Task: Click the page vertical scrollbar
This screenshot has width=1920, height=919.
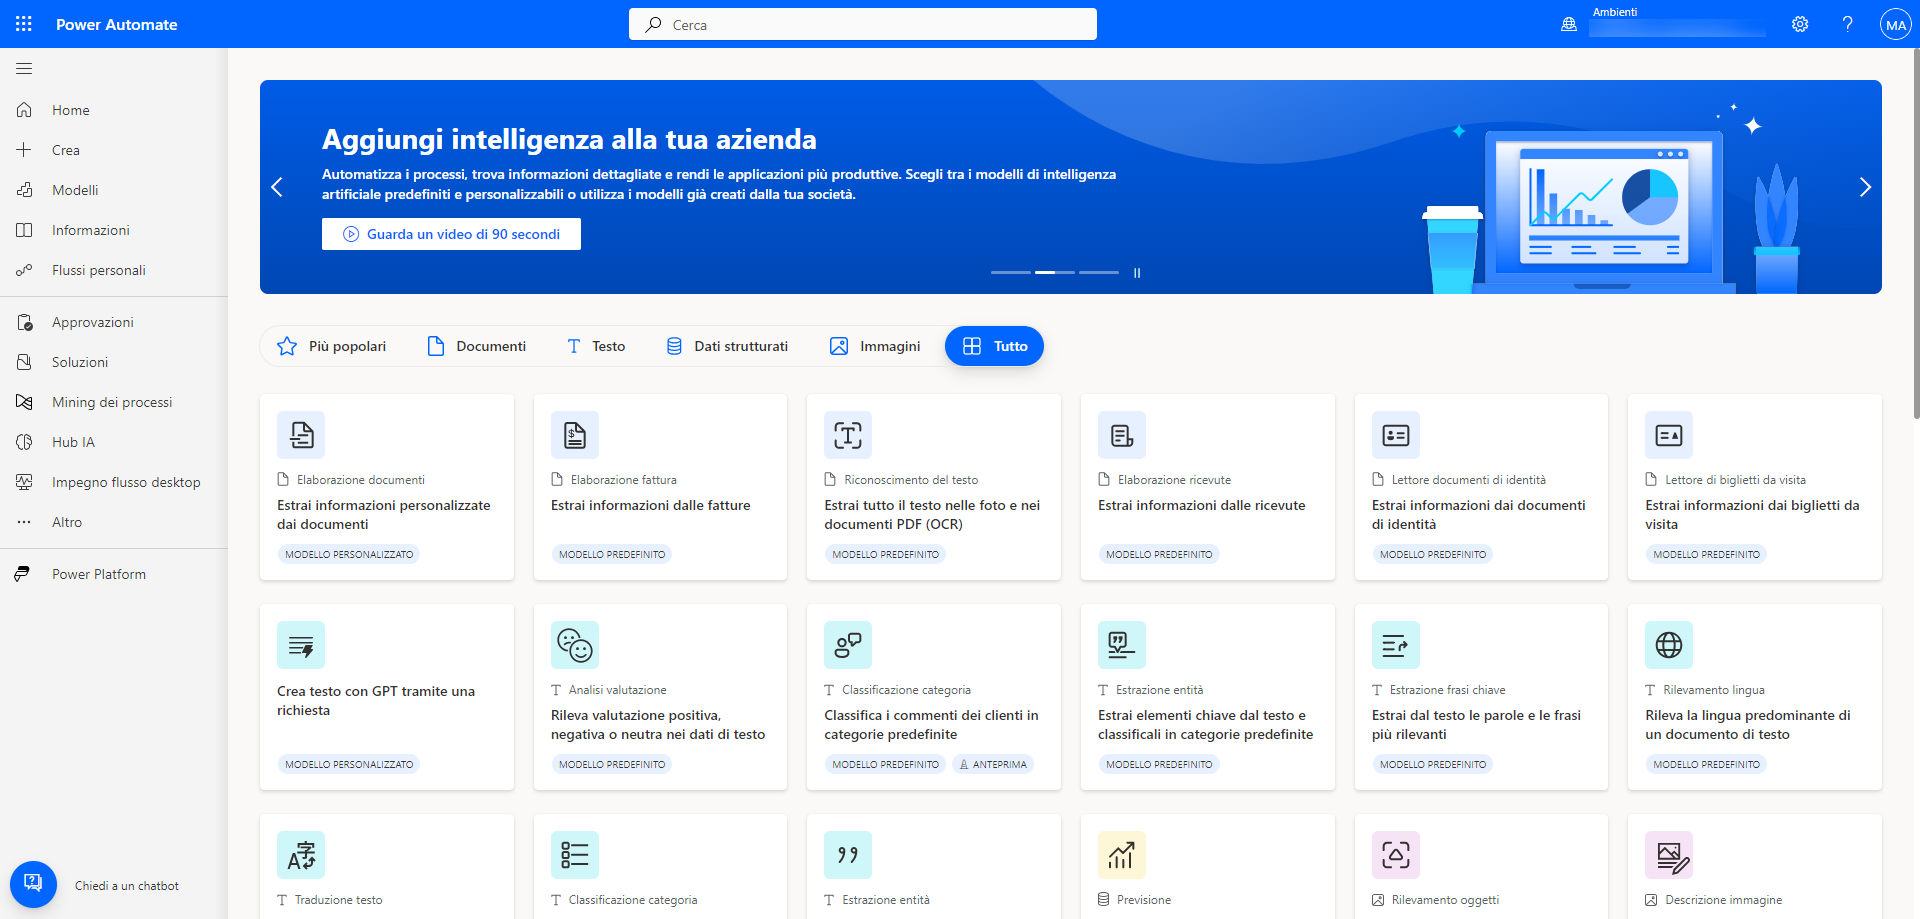Action: [x=1915, y=233]
